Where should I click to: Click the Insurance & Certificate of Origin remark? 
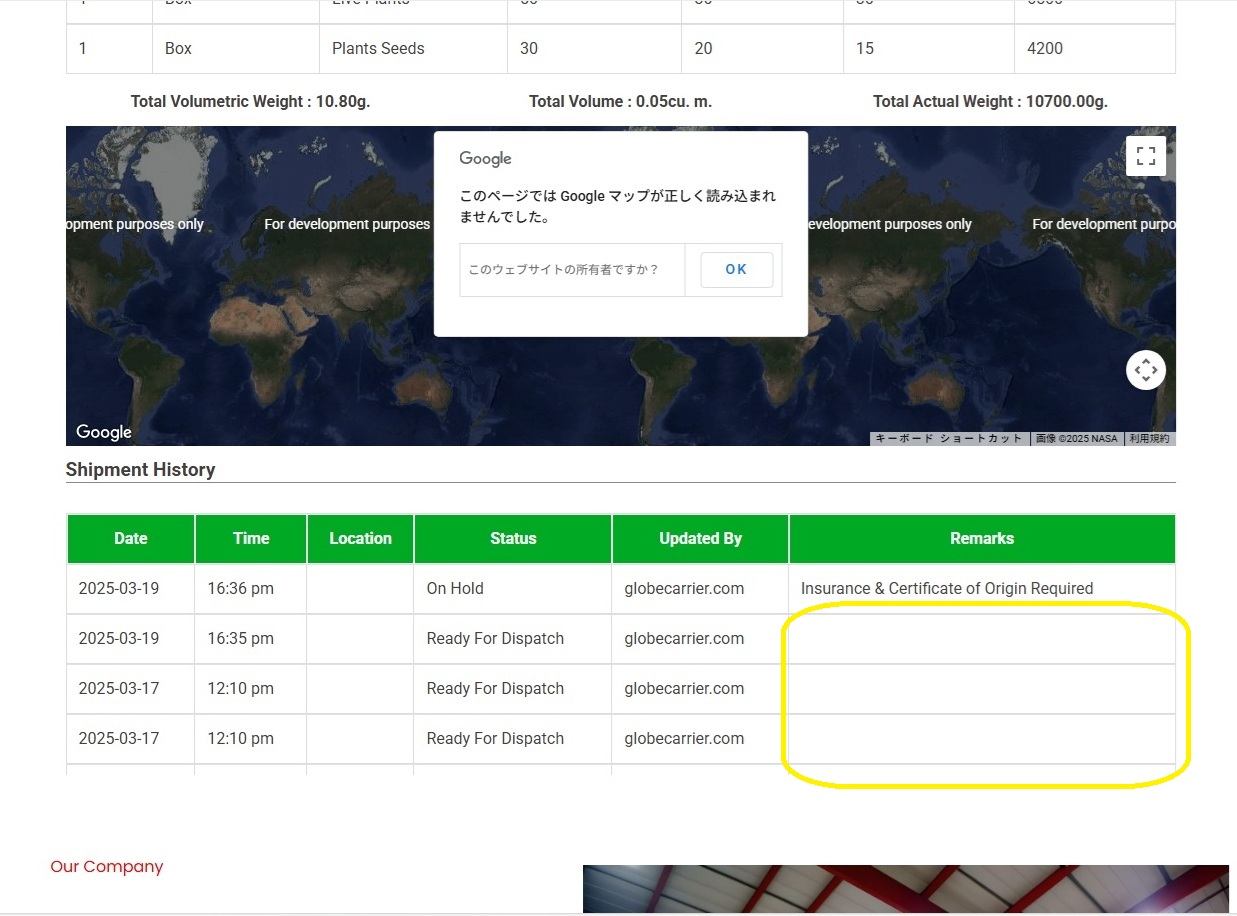coord(946,589)
